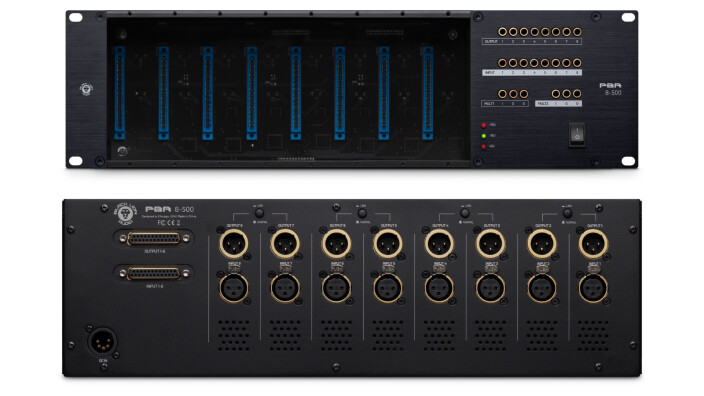704x396 pixels.
Task: Click the rear OUTPUT 4 XLR connector
Action: pyautogui.click(x=439, y=244)
